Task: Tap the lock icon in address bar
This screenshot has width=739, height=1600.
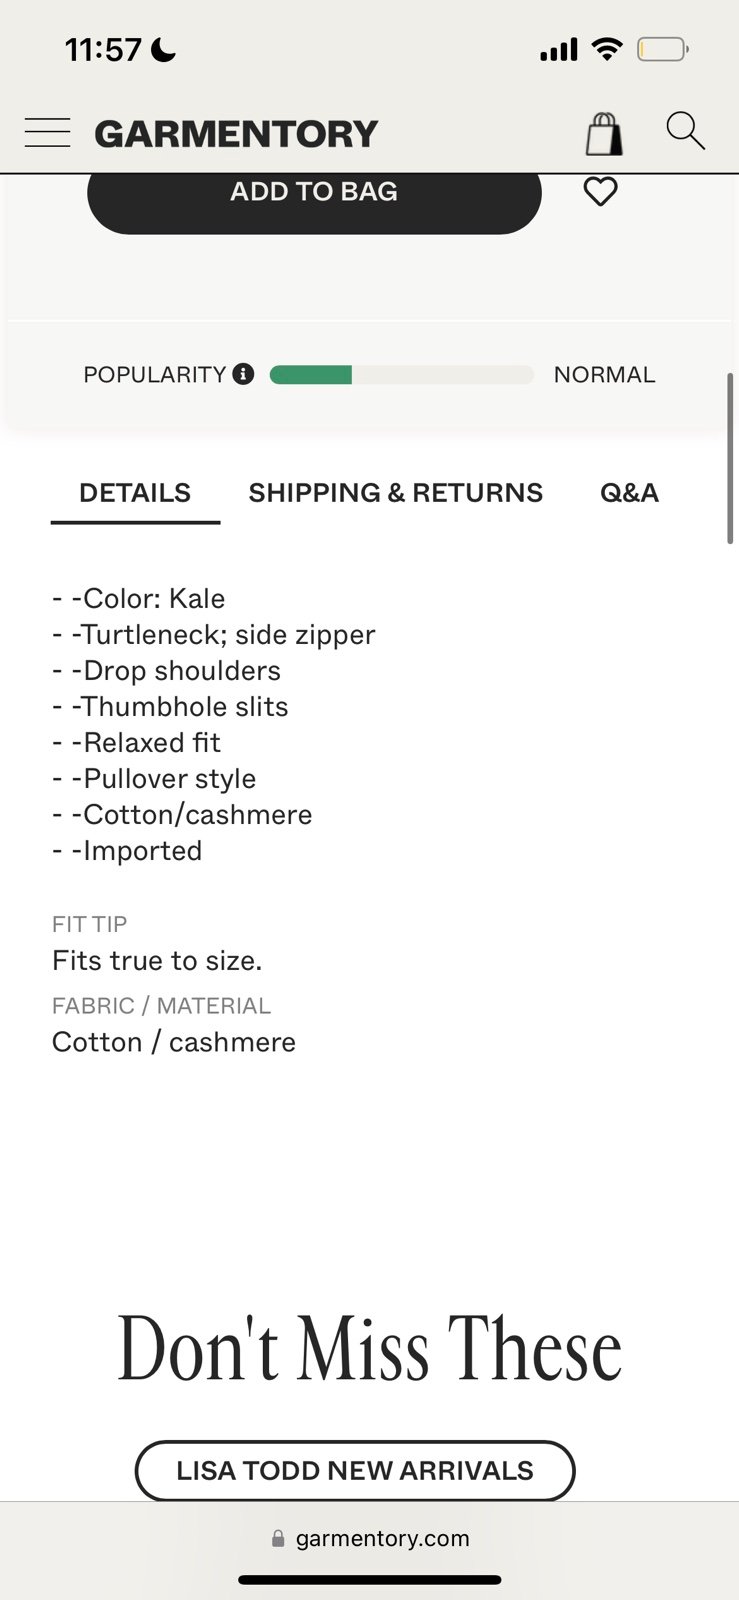Action: (x=278, y=1539)
